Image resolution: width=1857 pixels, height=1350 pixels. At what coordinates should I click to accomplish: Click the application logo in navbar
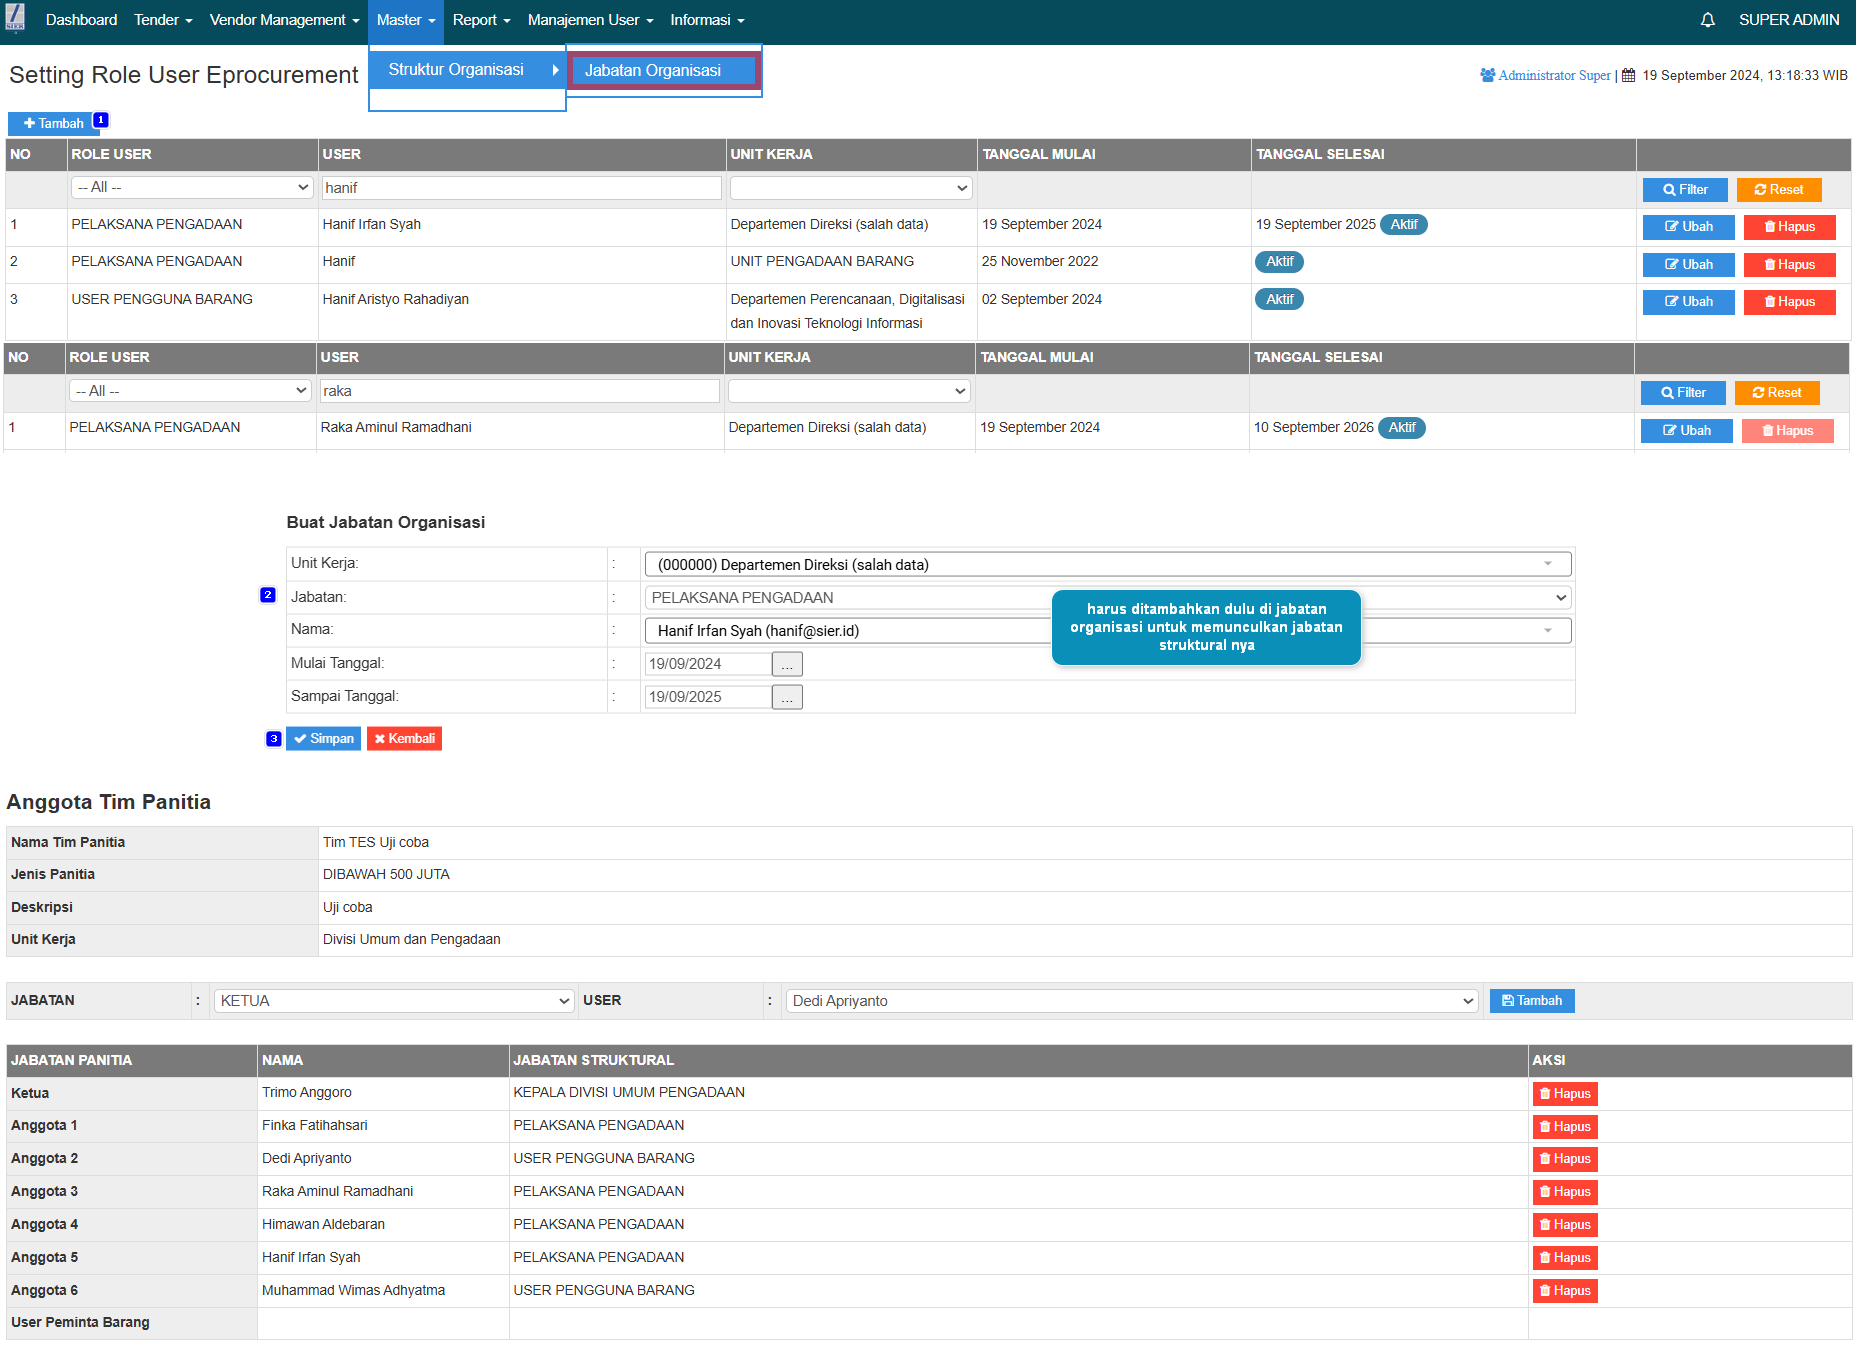click(15, 19)
